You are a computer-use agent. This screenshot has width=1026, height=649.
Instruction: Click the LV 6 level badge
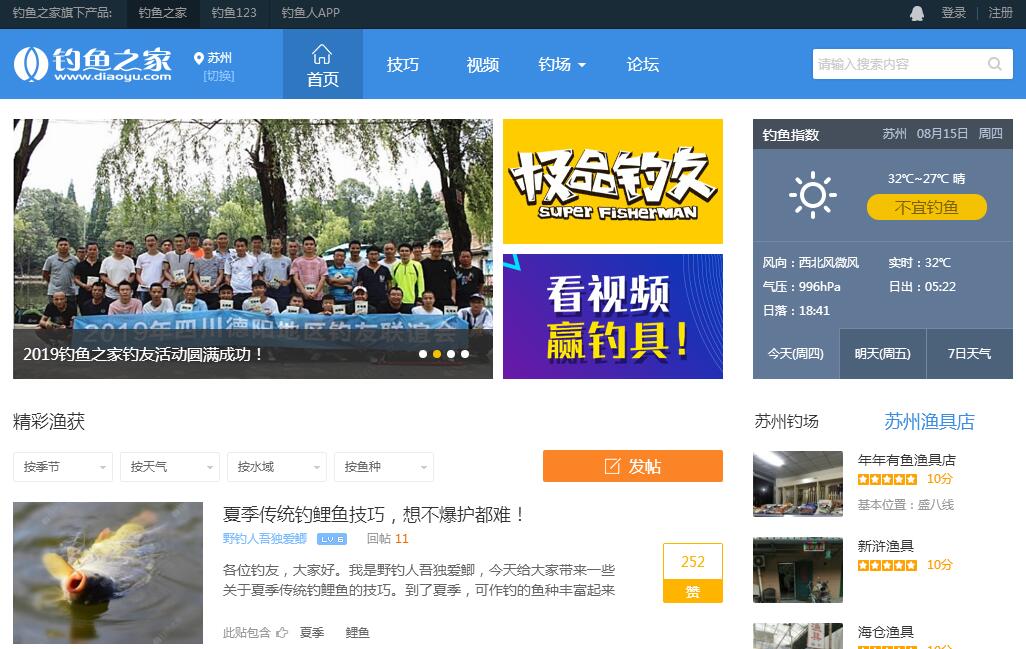pos(332,539)
